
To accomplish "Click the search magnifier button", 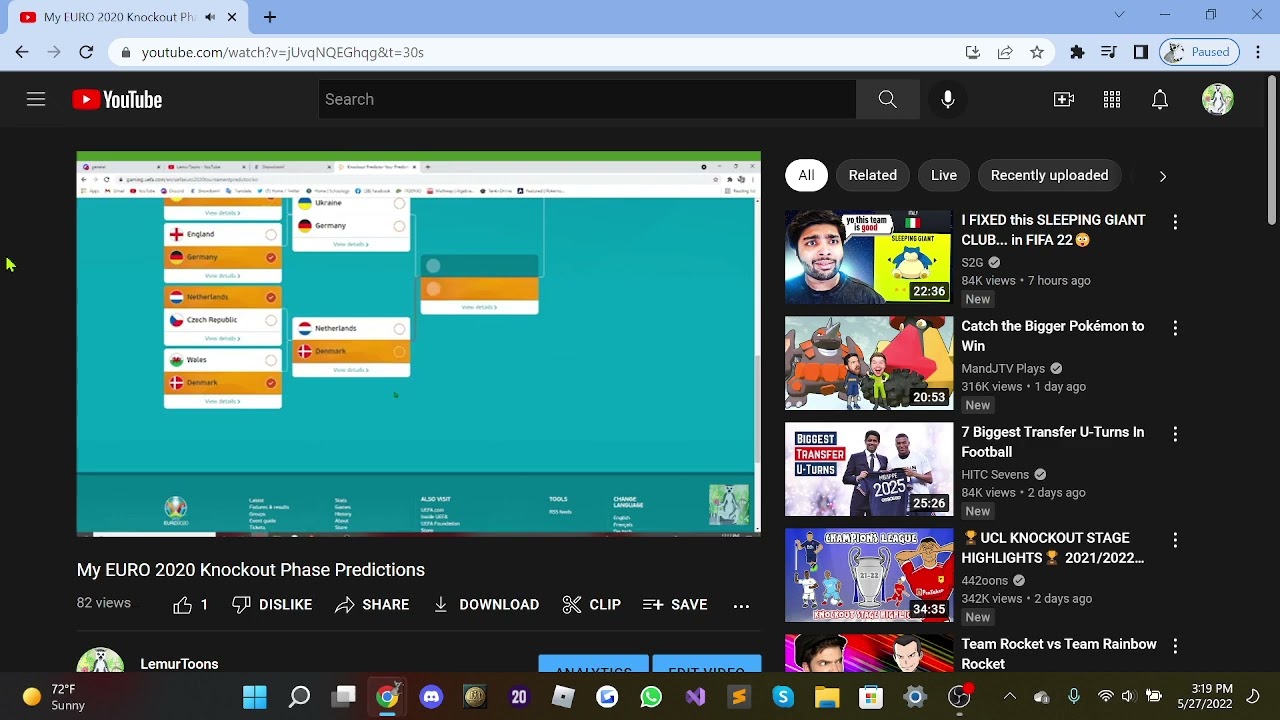I will [x=887, y=99].
